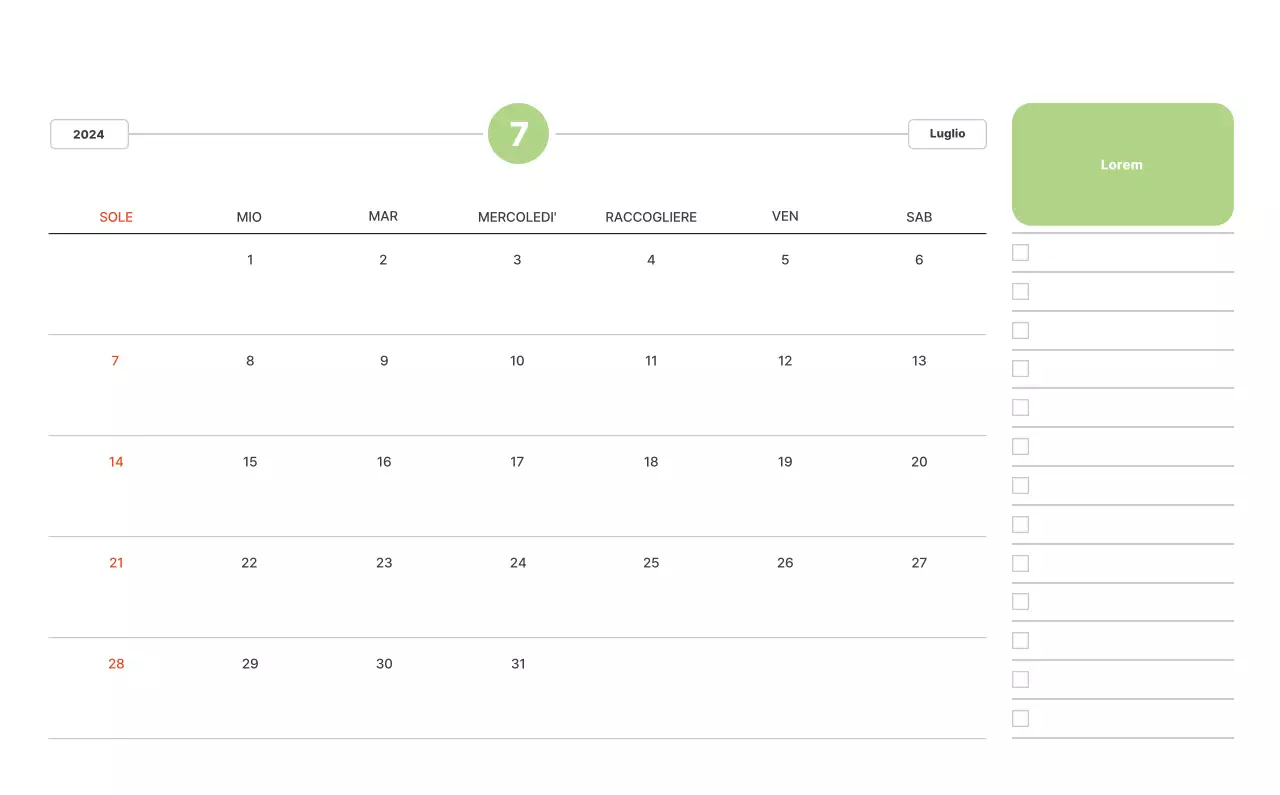Image resolution: width=1280 pixels, height=795 pixels.
Task: Click the green month number 7 circle
Action: click(518, 134)
